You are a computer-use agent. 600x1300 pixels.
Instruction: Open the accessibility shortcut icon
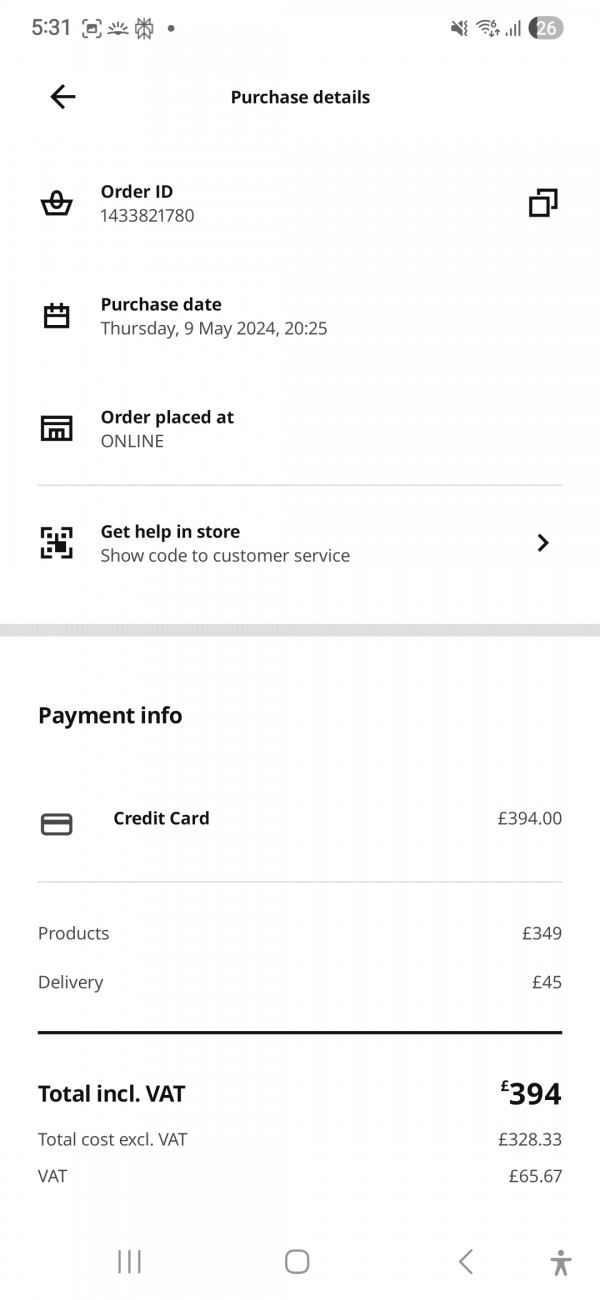(561, 1262)
